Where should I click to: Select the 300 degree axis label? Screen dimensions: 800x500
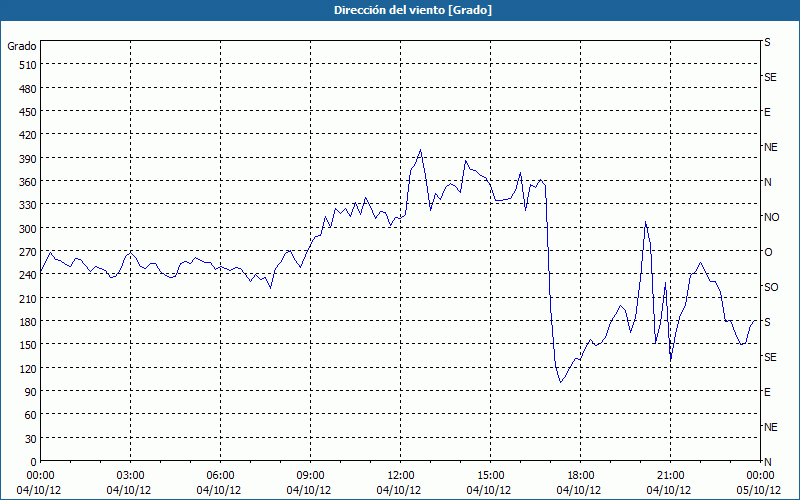click(x=29, y=229)
